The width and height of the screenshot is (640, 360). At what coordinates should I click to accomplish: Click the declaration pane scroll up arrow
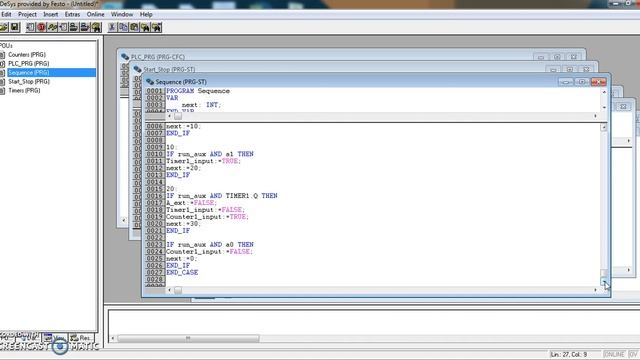pos(604,92)
